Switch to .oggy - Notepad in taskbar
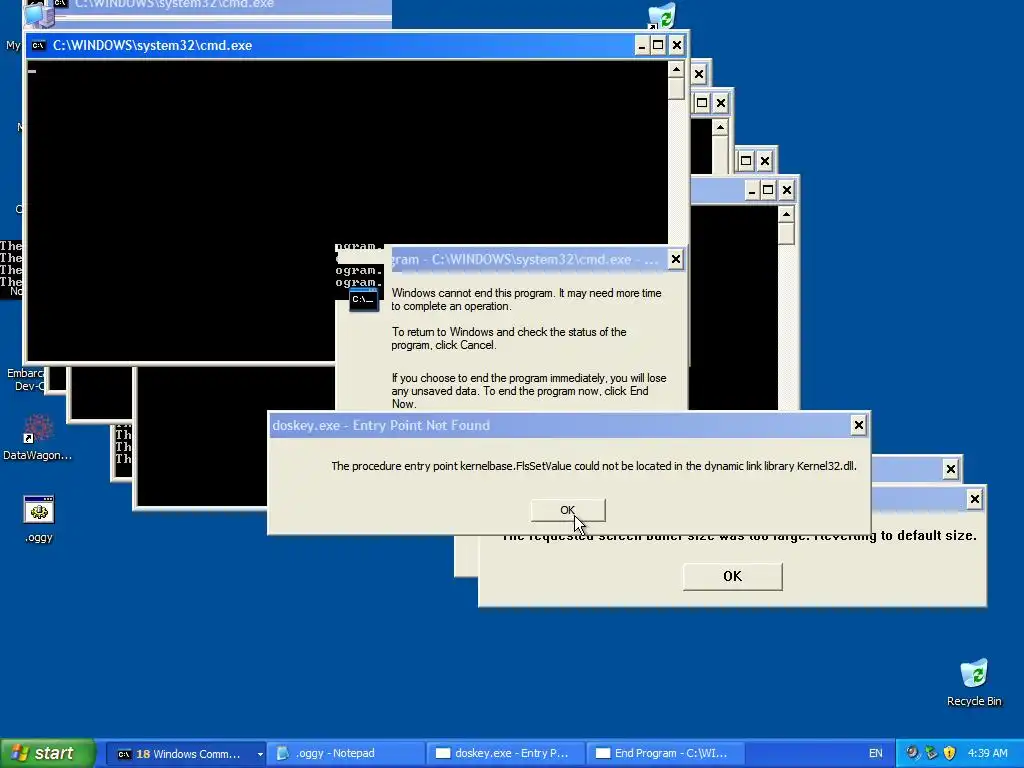The image size is (1024, 768). (345, 754)
